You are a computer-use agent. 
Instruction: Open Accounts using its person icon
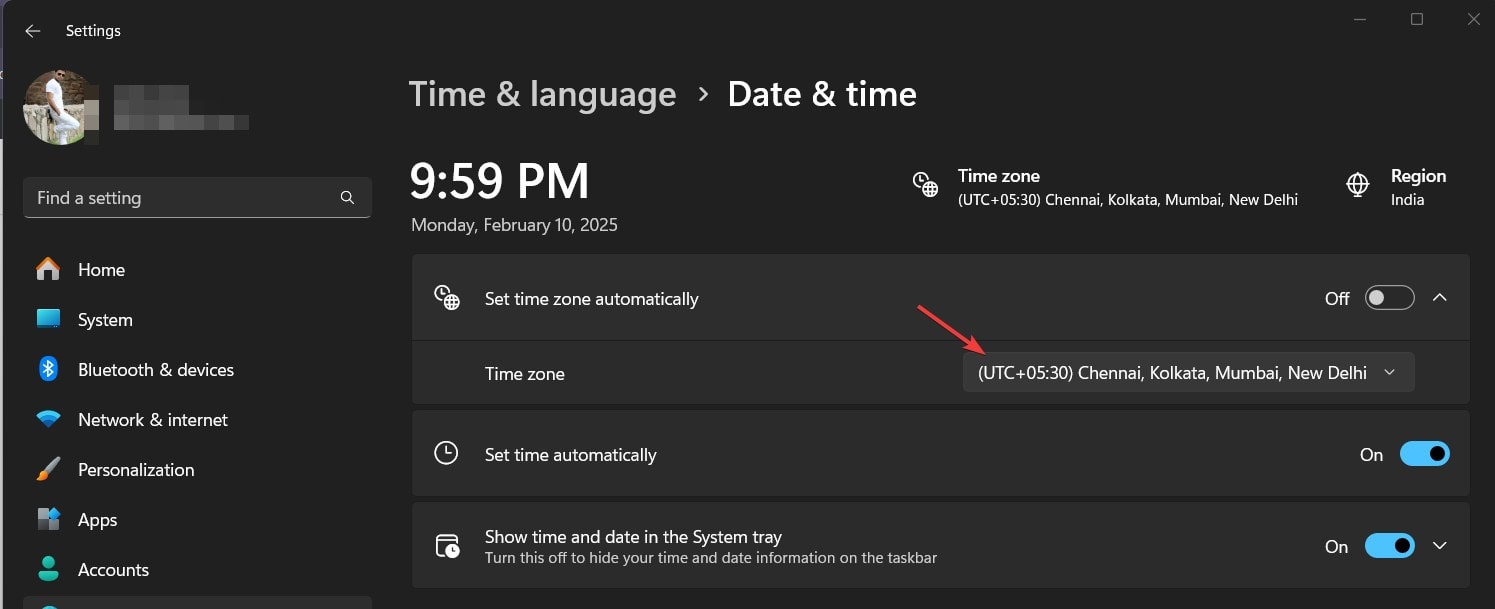pos(47,569)
